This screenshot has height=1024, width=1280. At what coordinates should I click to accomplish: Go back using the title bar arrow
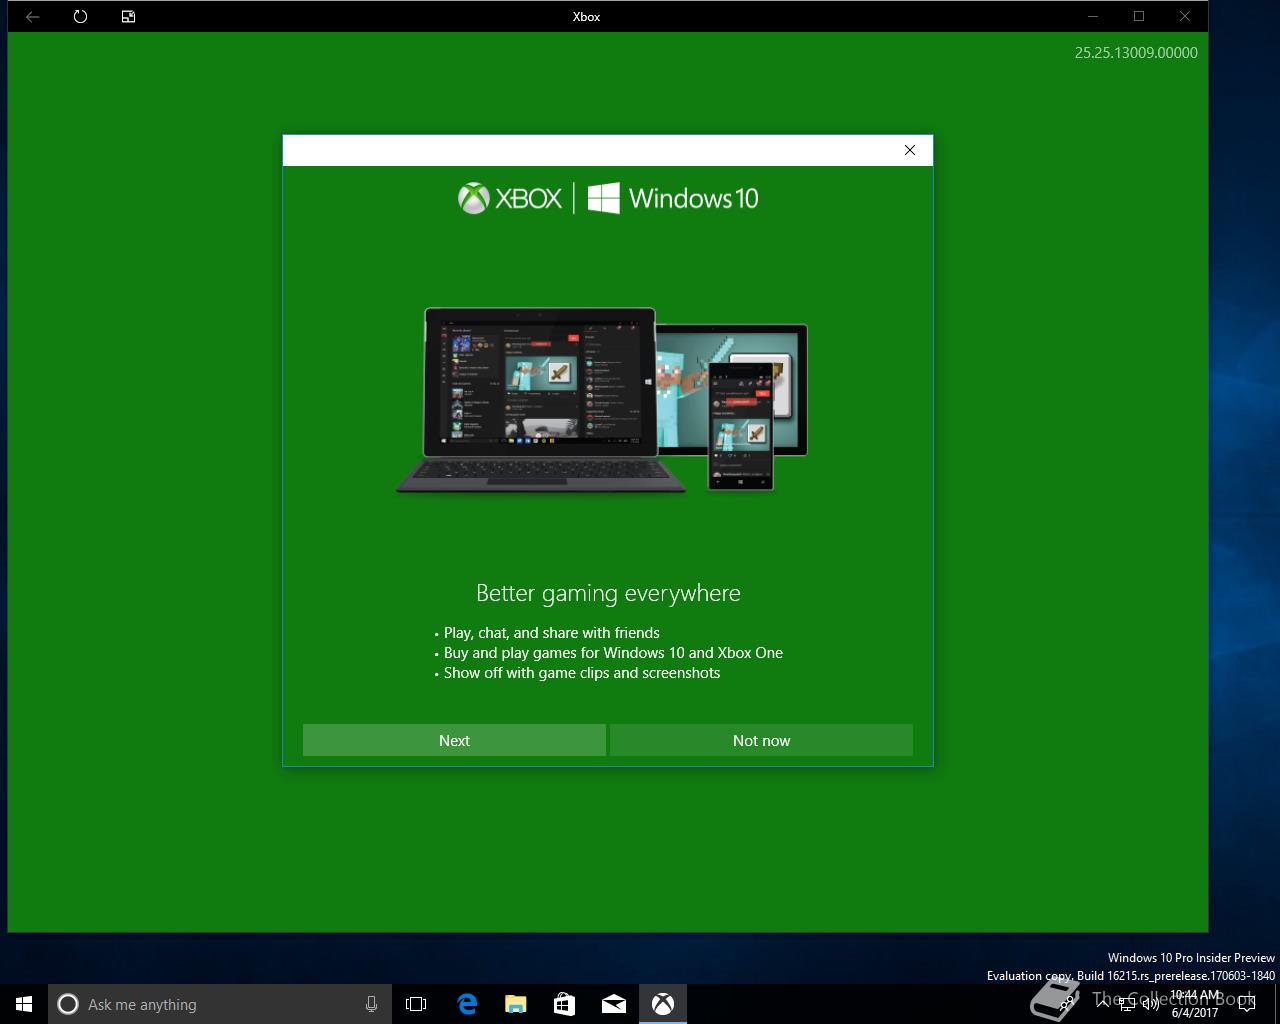click(32, 16)
